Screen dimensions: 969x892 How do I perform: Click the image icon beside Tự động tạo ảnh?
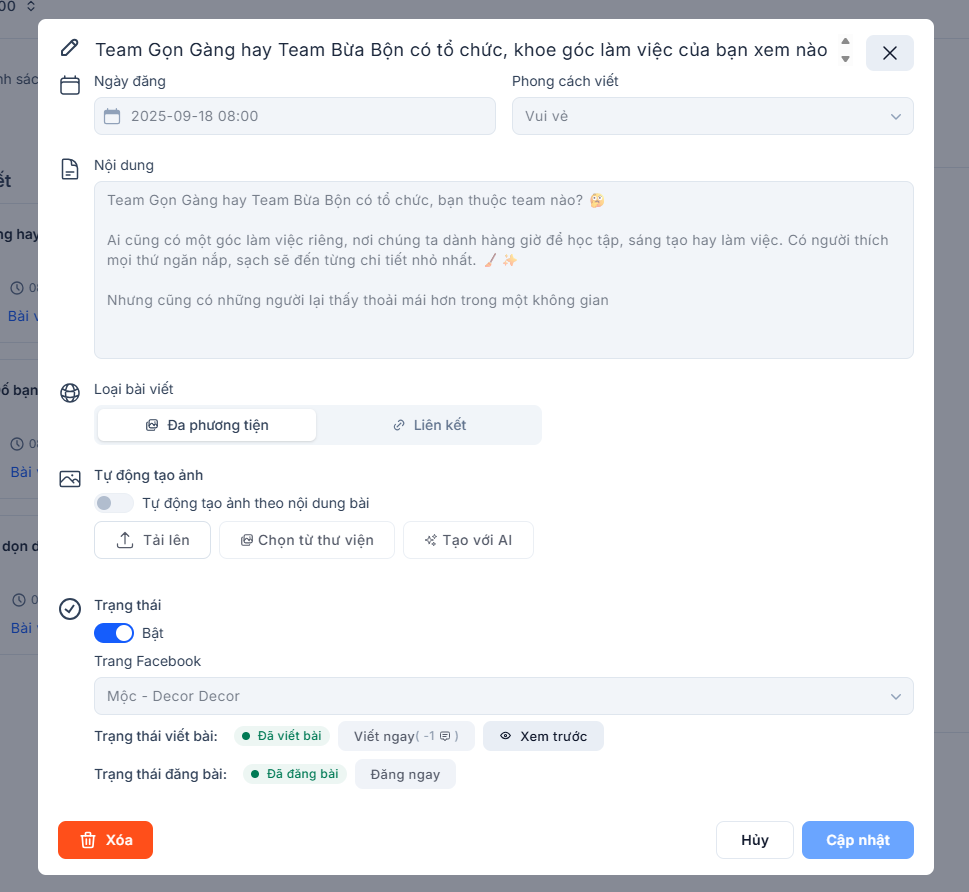click(70, 479)
